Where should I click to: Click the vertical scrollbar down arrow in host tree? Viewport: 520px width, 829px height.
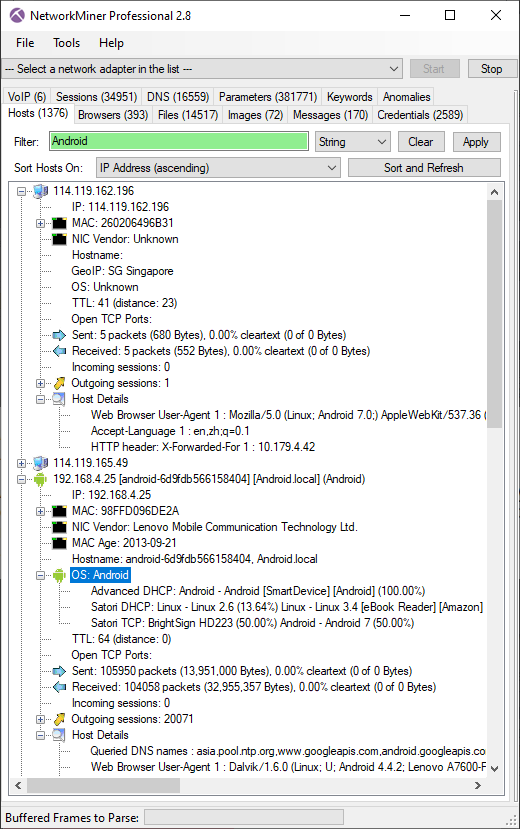tap(495, 768)
